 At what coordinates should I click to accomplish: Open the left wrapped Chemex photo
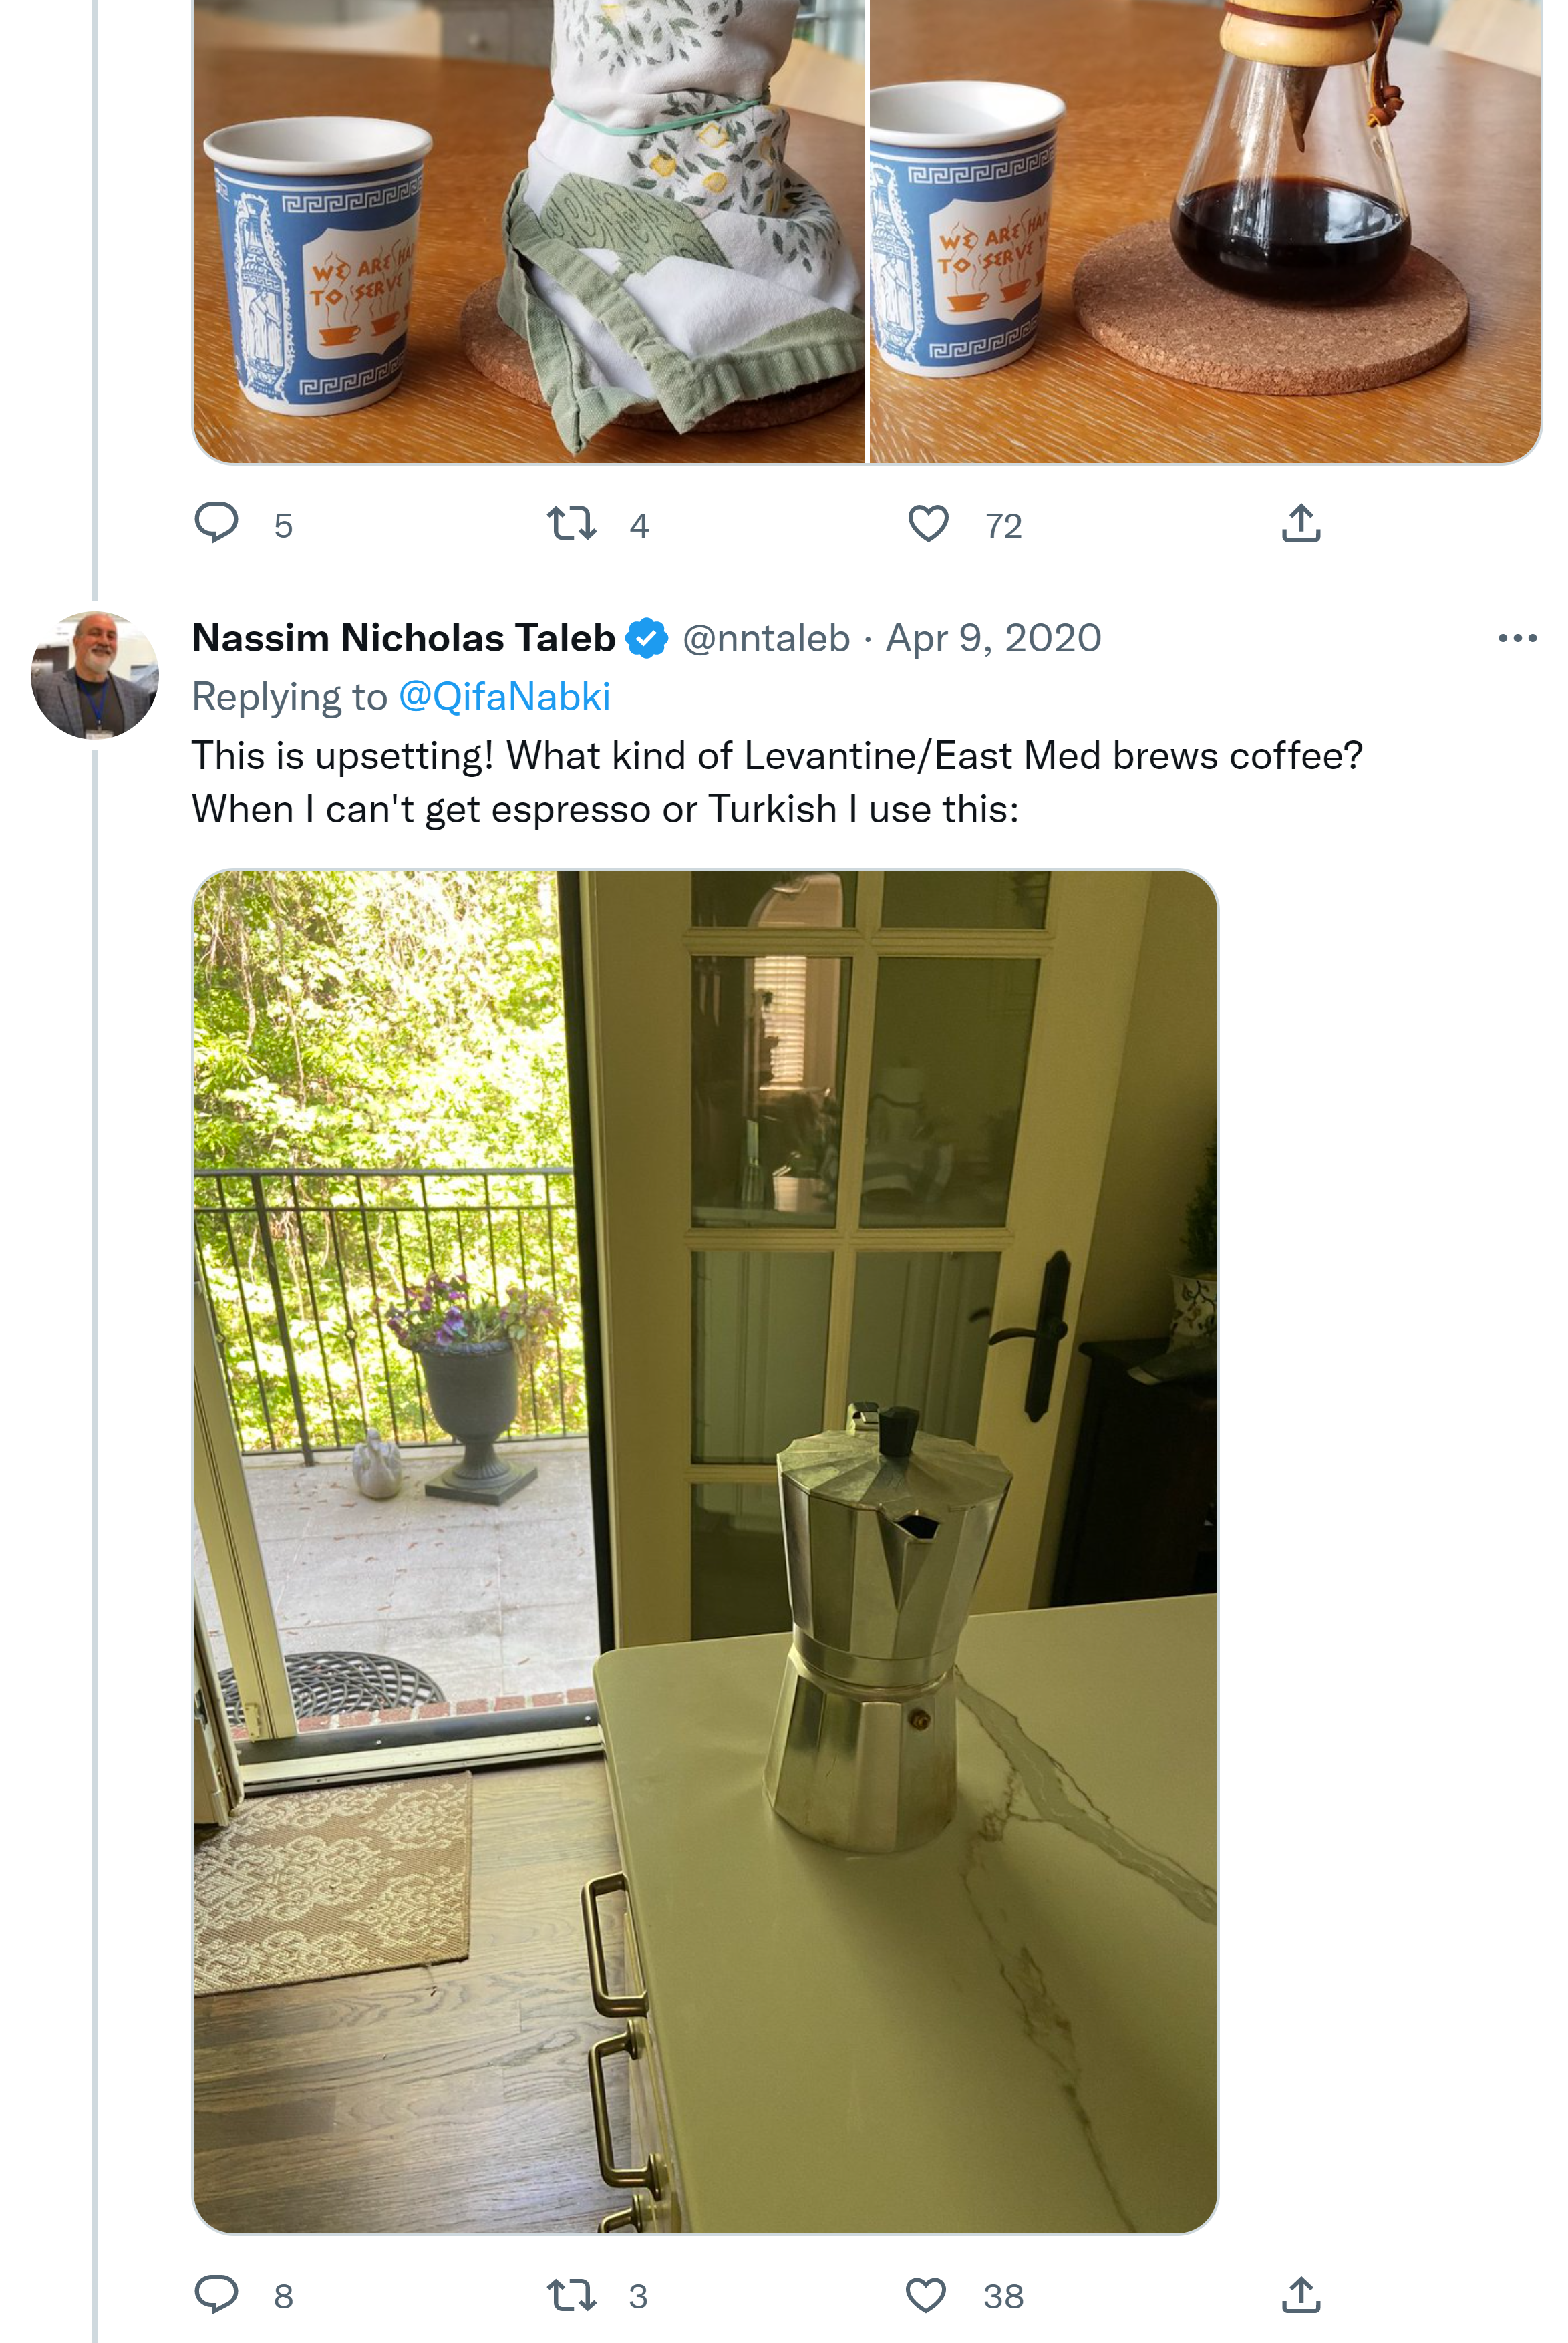click(528, 230)
